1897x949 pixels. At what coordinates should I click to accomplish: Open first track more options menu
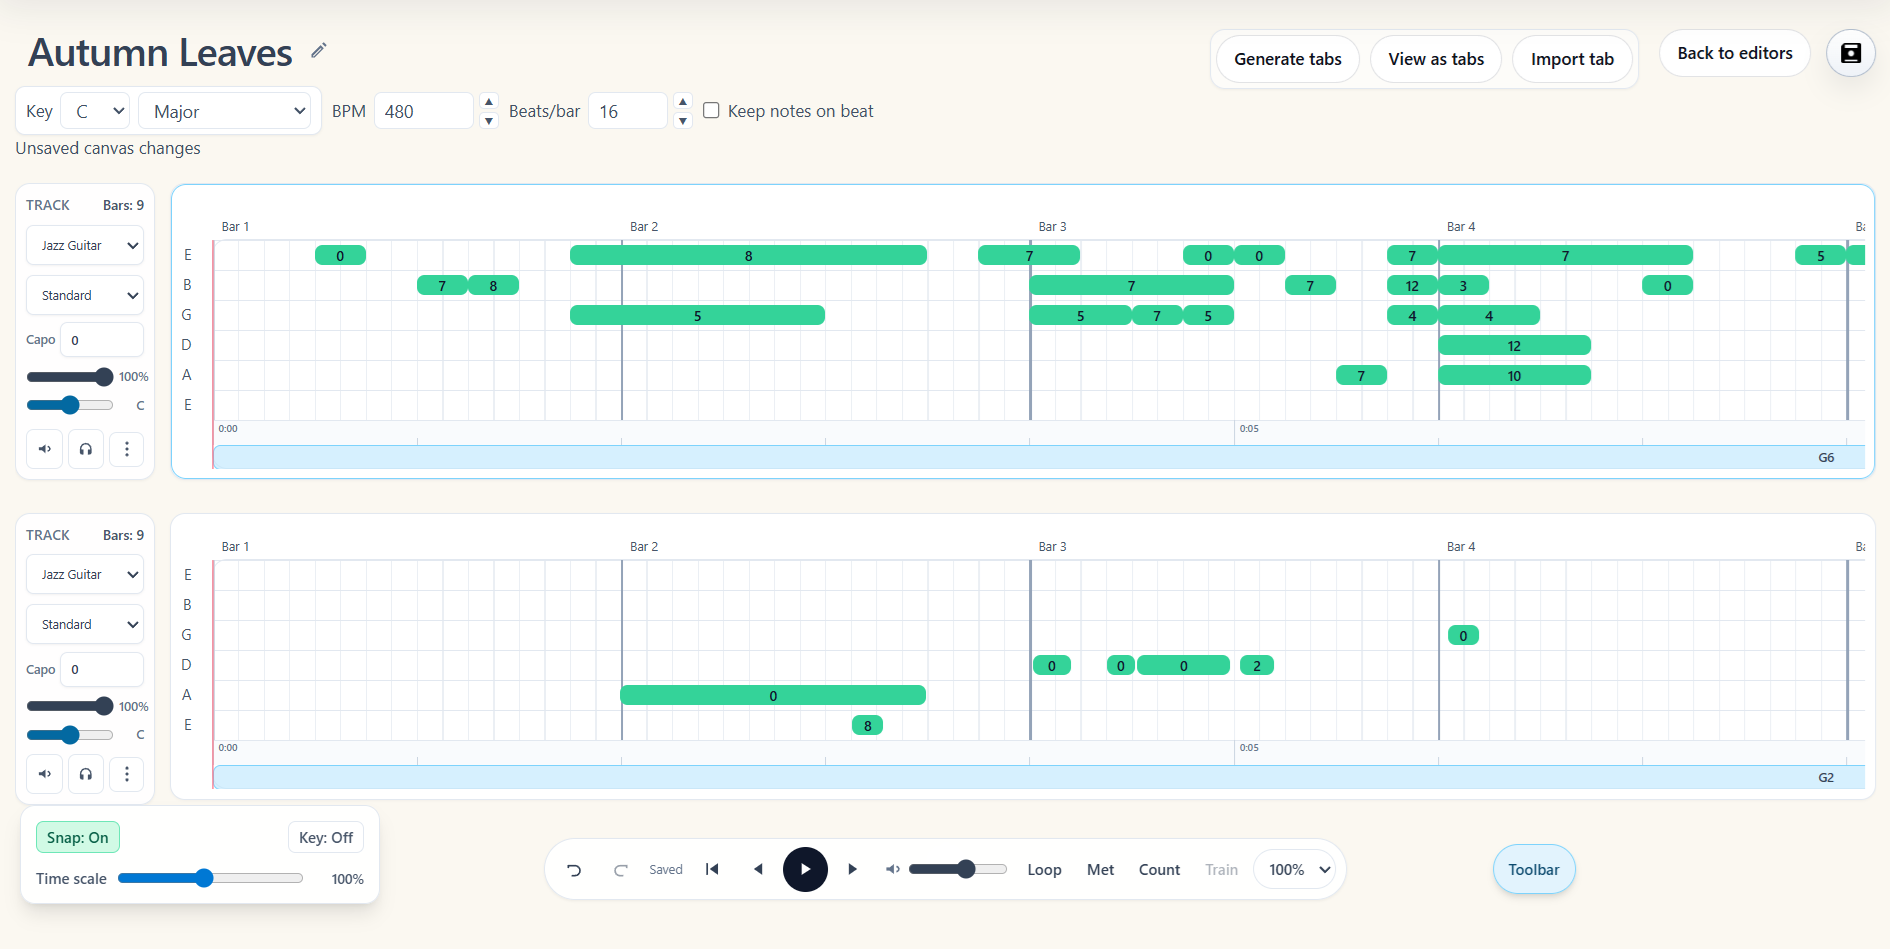[x=127, y=449]
